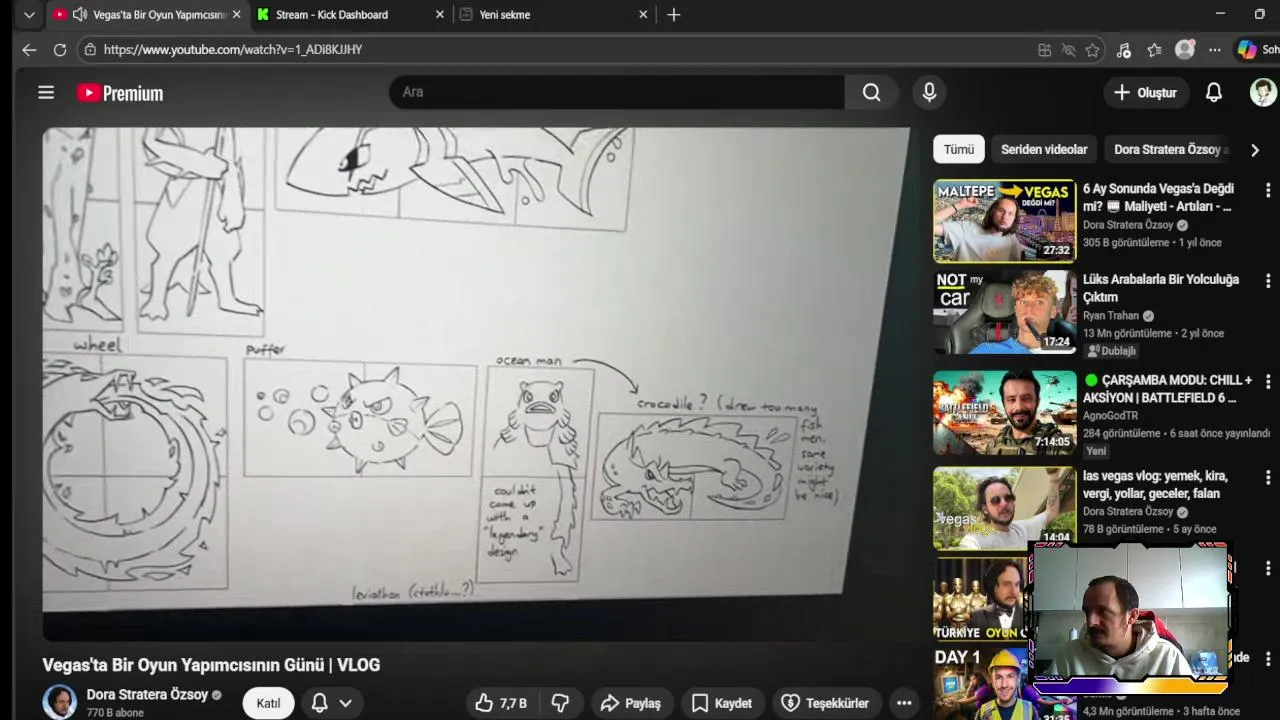The height and width of the screenshot is (720, 1280).
Task: Open options for the 'Maltepe Vegas' video
Action: tap(1268, 190)
